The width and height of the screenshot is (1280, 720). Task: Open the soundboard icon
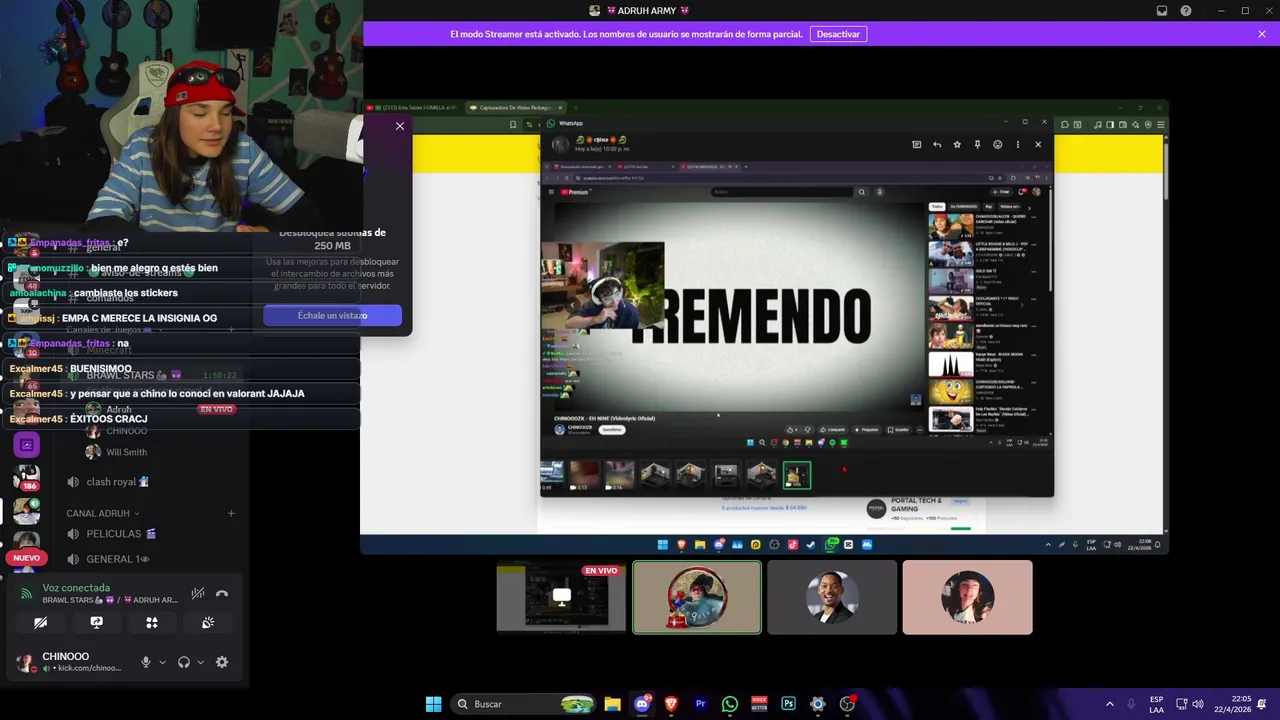coord(208,622)
